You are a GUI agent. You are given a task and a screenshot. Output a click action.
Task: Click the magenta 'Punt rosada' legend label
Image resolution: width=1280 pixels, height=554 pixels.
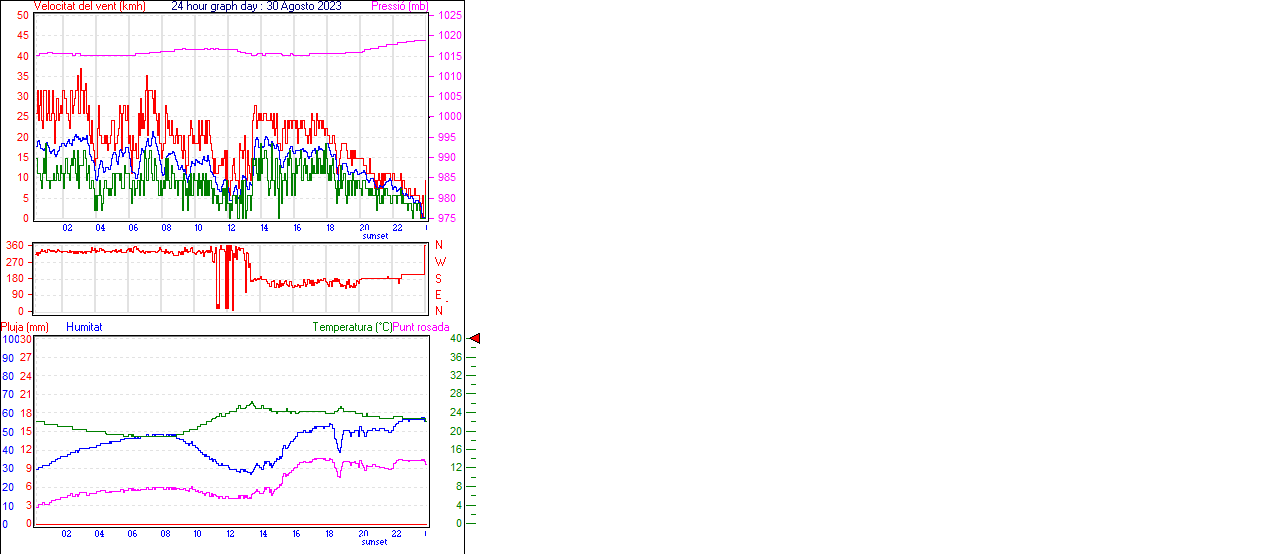tap(421, 327)
